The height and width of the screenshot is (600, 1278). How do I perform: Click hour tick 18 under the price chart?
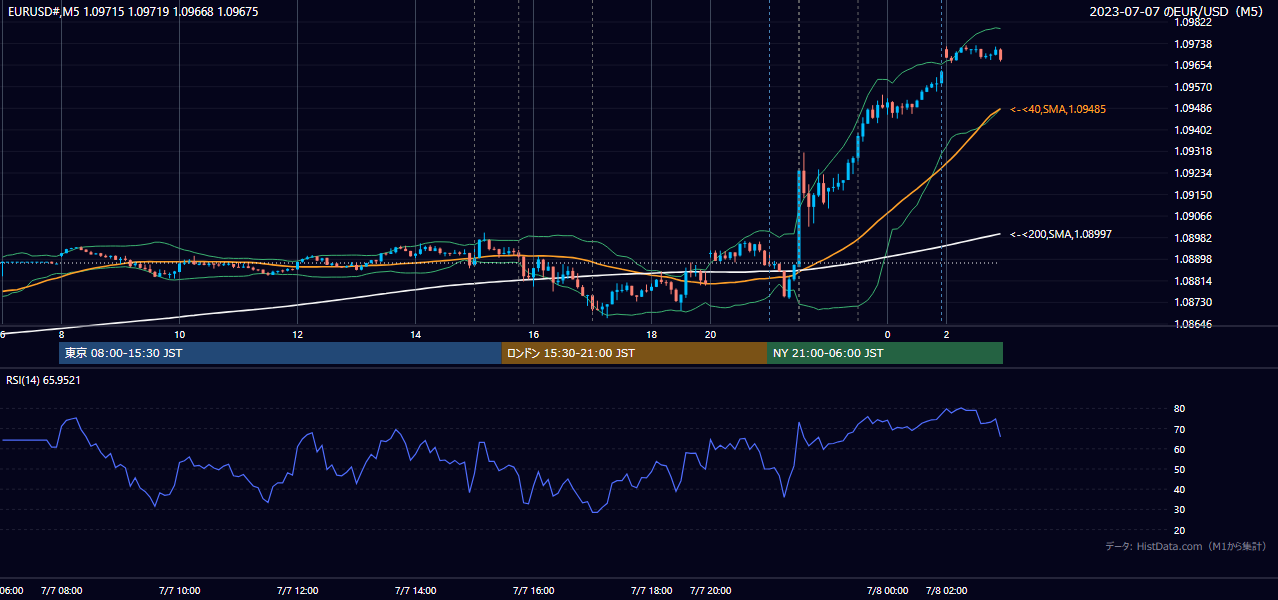(651, 334)
